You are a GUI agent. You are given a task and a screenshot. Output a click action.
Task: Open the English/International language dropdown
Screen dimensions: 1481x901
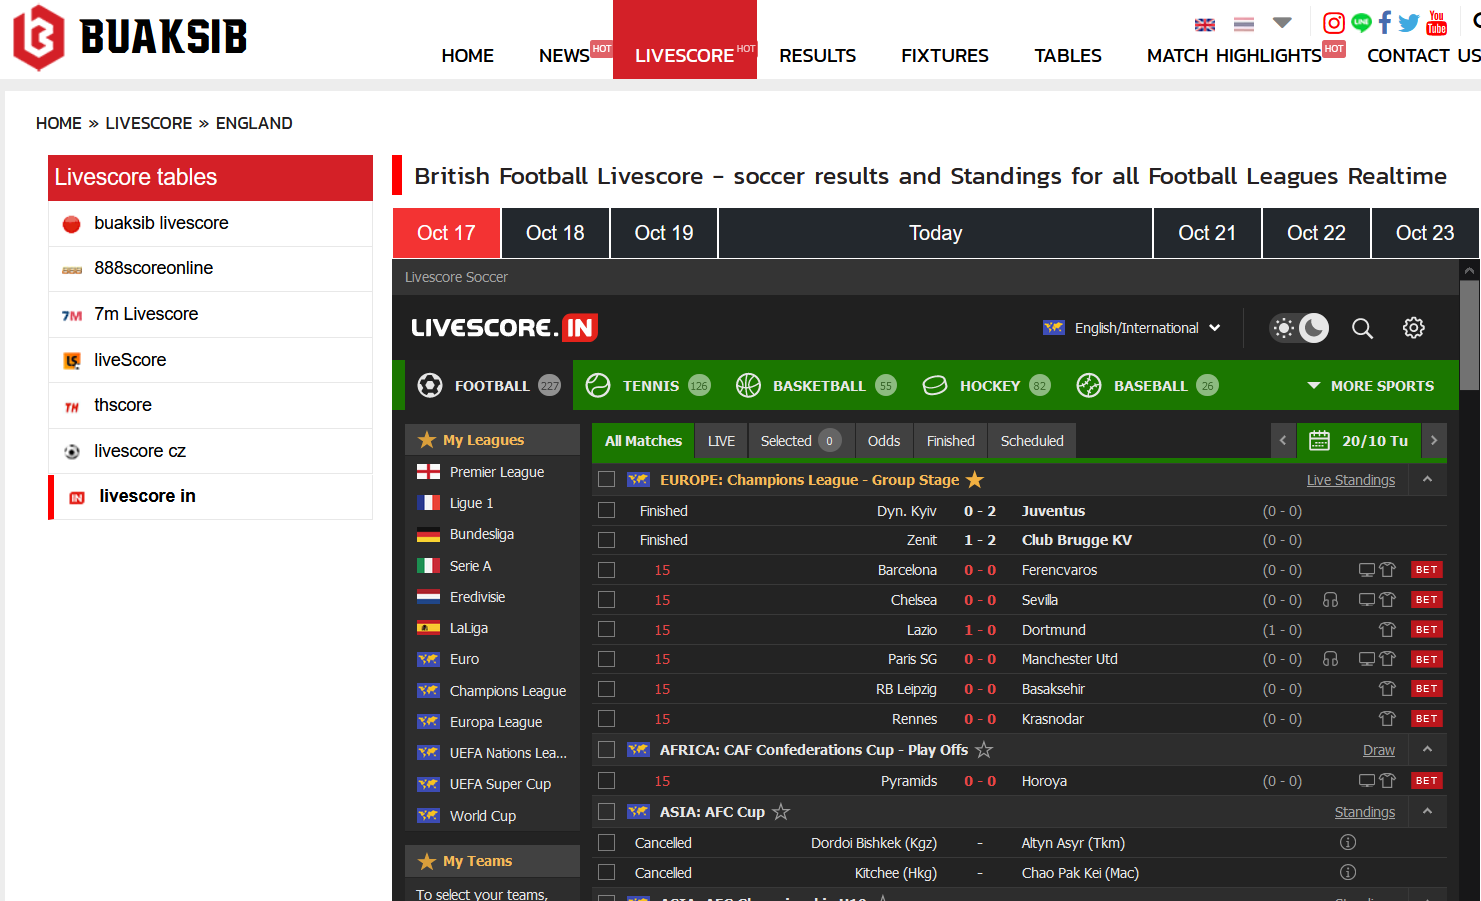pos(1132,328)
